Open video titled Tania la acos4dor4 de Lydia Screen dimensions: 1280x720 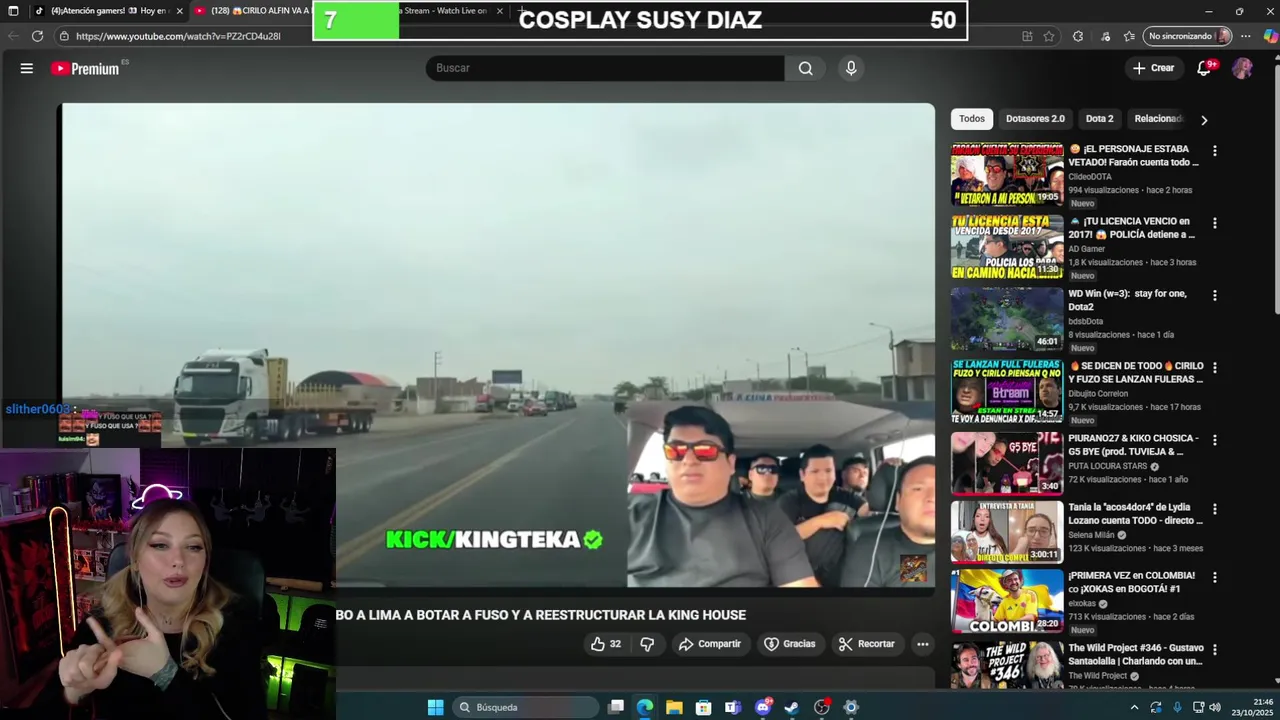point(1135,514)
